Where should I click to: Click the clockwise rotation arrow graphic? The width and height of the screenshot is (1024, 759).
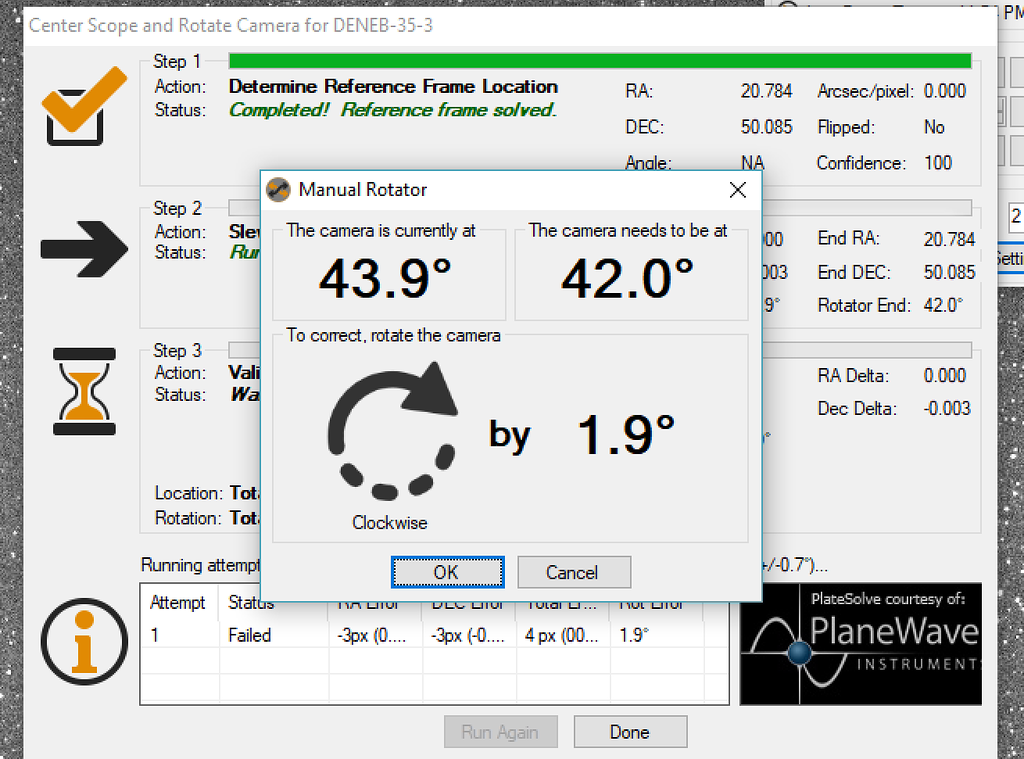(391, 431)
